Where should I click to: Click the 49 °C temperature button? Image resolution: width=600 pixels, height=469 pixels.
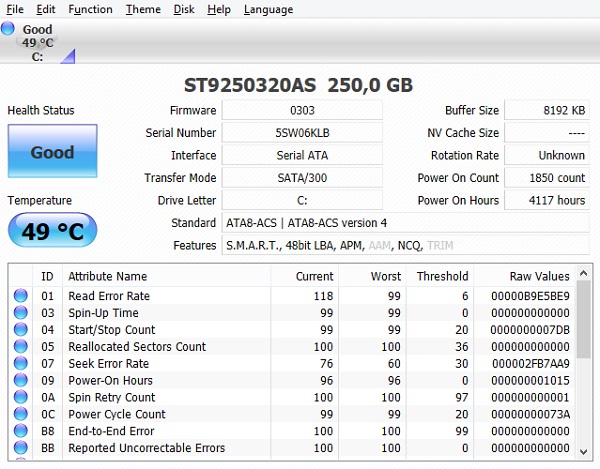(x=52, y=230)
